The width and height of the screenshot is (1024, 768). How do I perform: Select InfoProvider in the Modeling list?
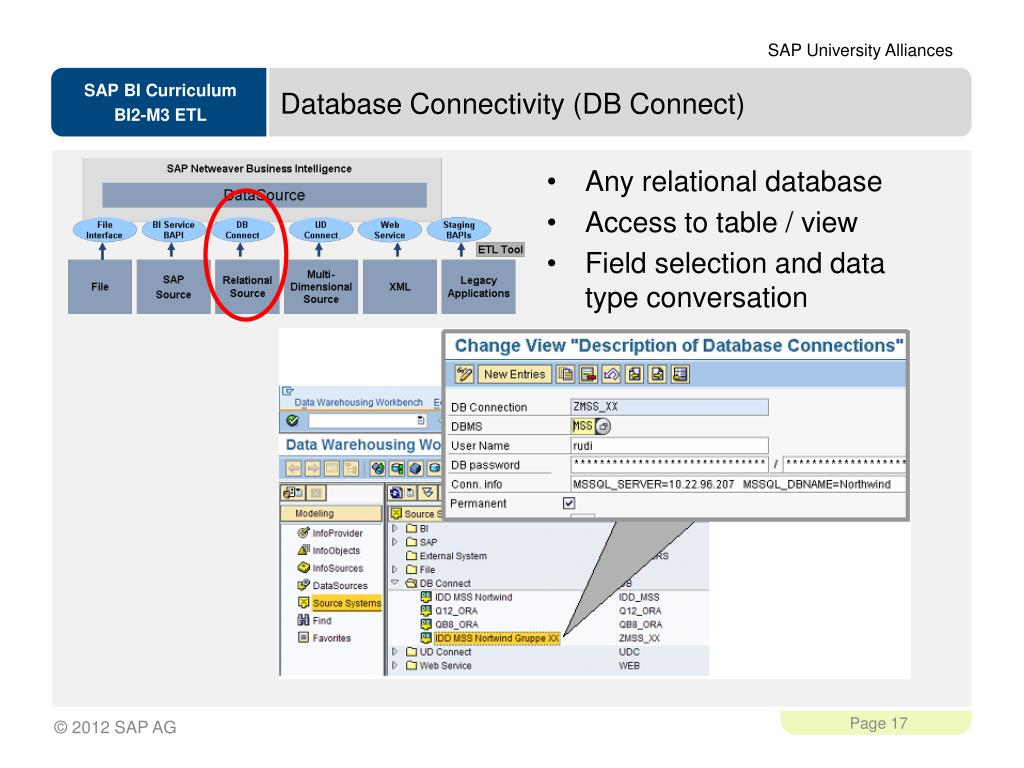[x=337, y=533]
